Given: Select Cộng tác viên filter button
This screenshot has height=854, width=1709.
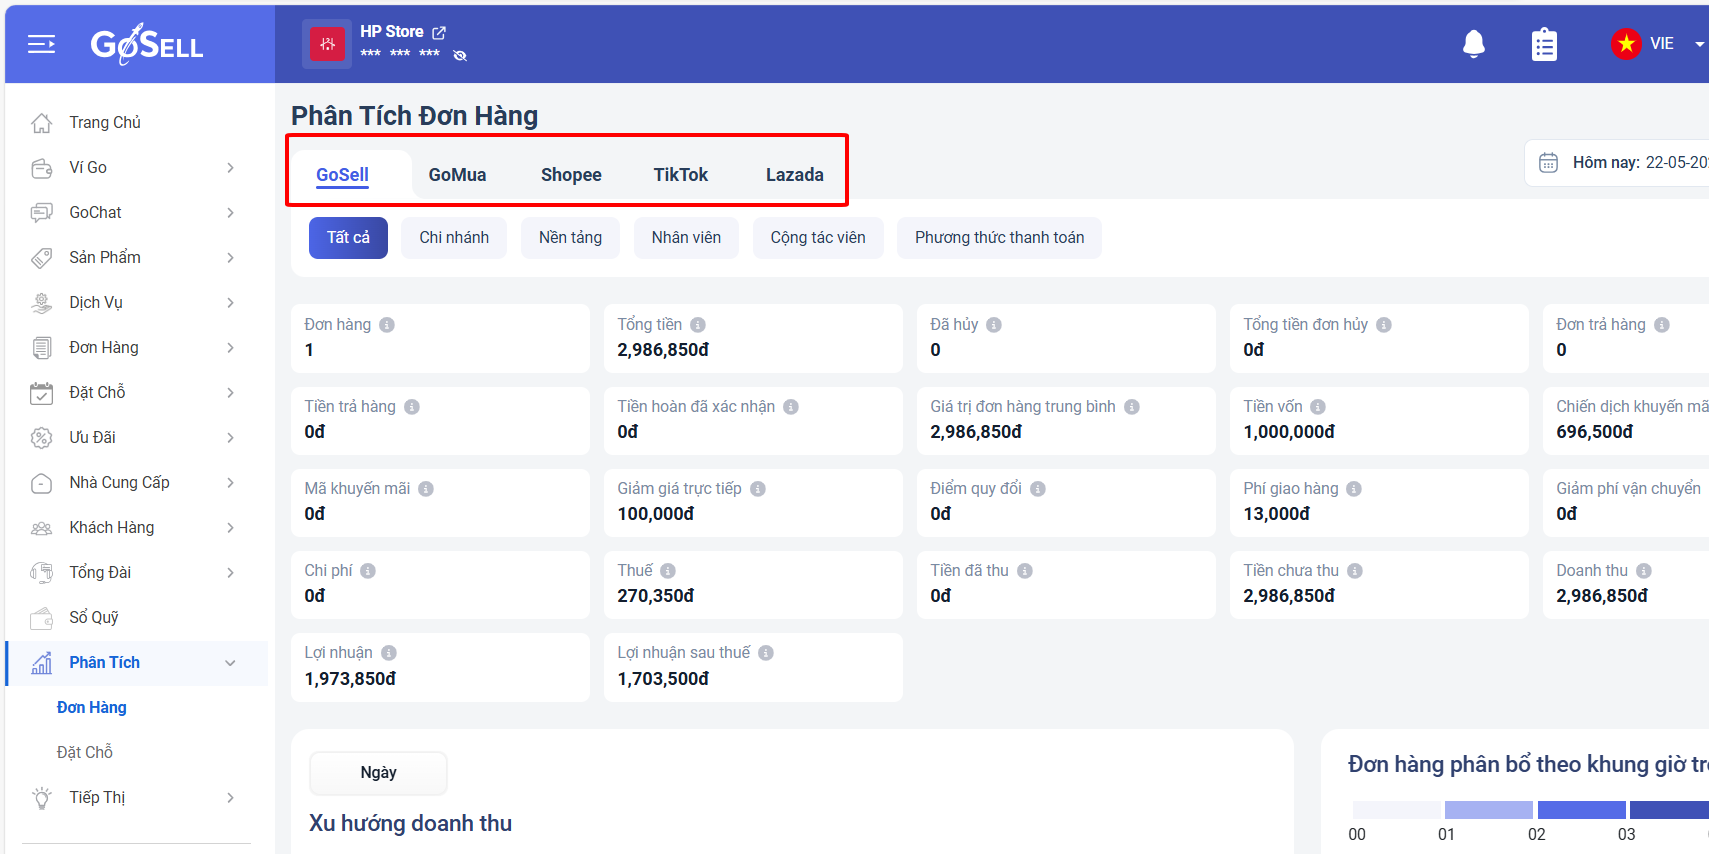Looking at the screenshot, I should pos(818,238).
